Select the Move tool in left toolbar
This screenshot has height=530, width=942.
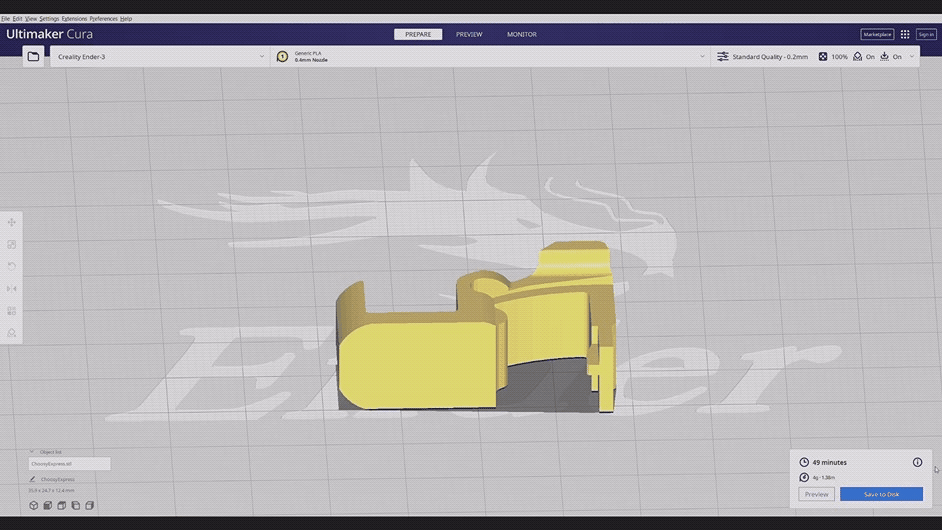coord(12,222)
